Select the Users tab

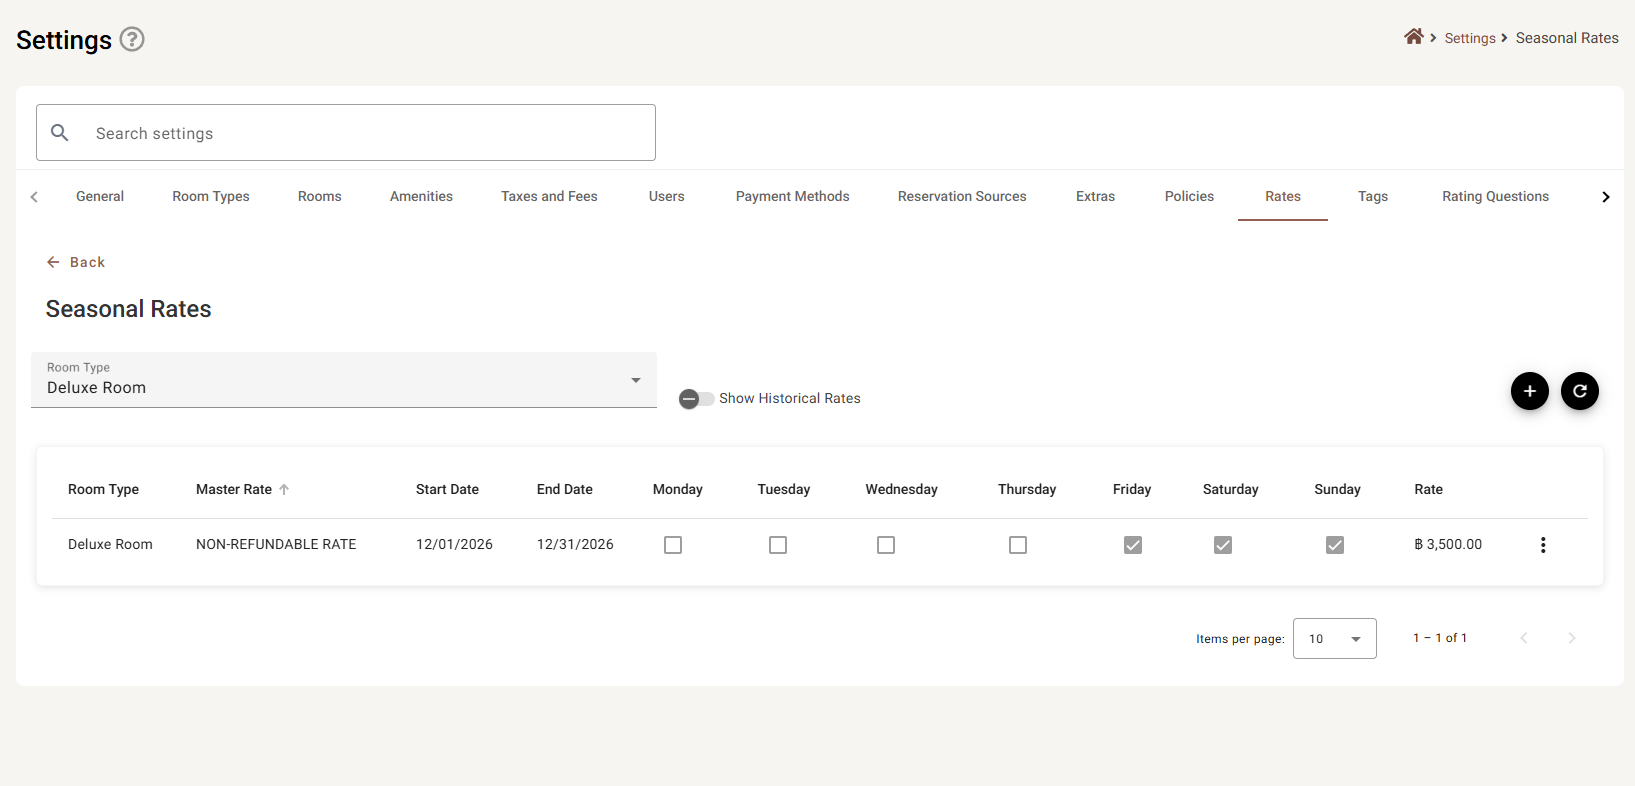[x=667, y=196]
